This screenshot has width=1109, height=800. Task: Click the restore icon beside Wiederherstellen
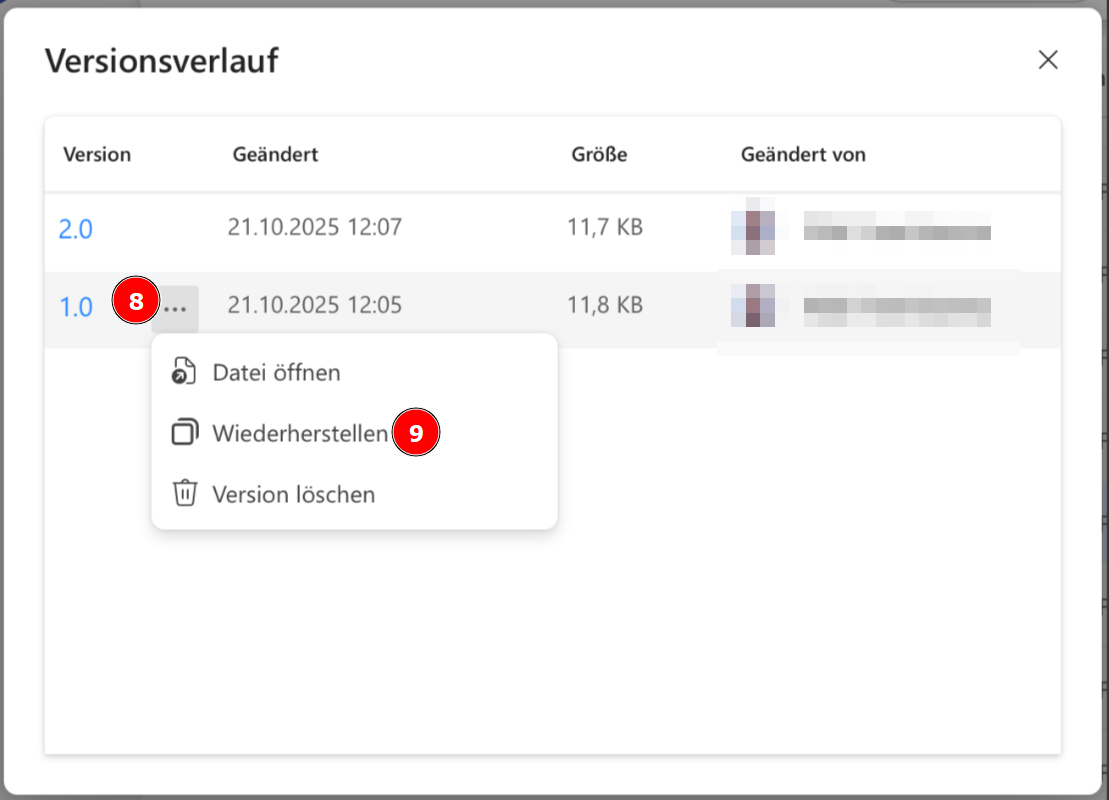pos(184,433)
